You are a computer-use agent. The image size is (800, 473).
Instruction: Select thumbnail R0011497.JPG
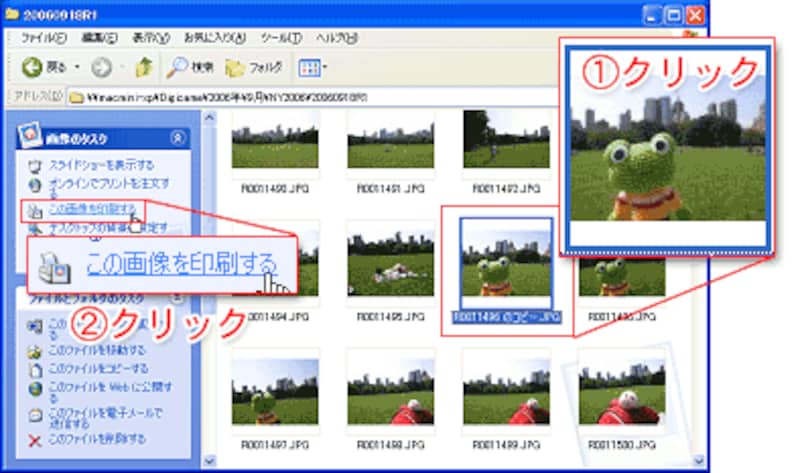tap(275, 391)
